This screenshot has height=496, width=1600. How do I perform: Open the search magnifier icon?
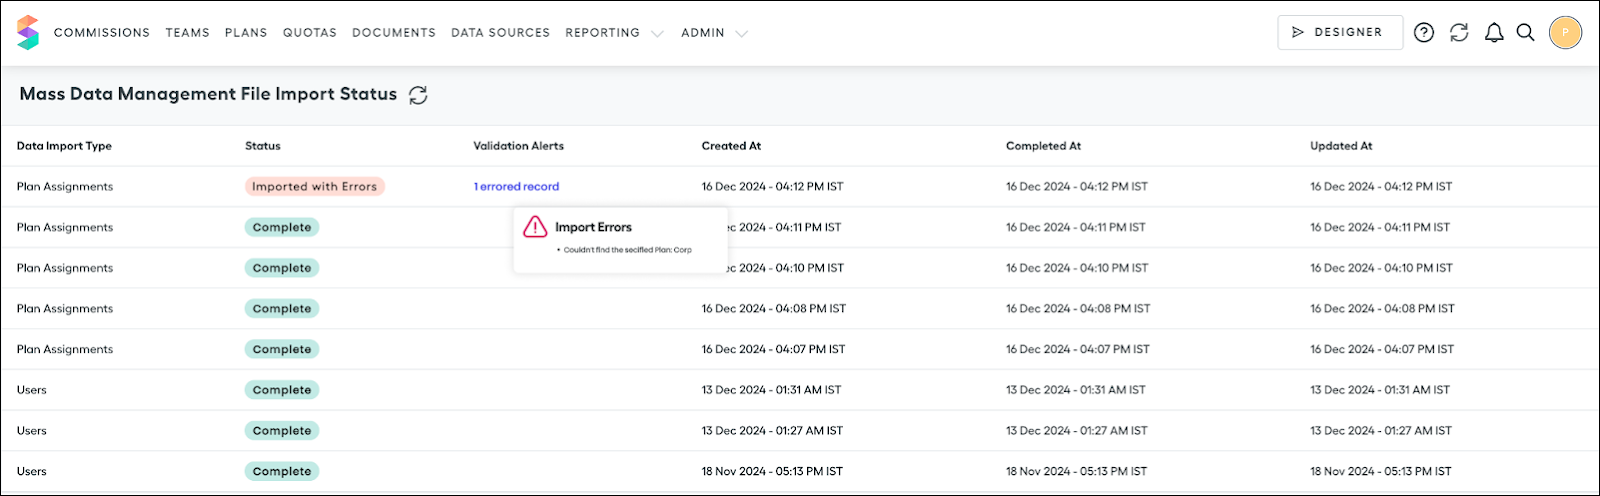(1525, 33)
